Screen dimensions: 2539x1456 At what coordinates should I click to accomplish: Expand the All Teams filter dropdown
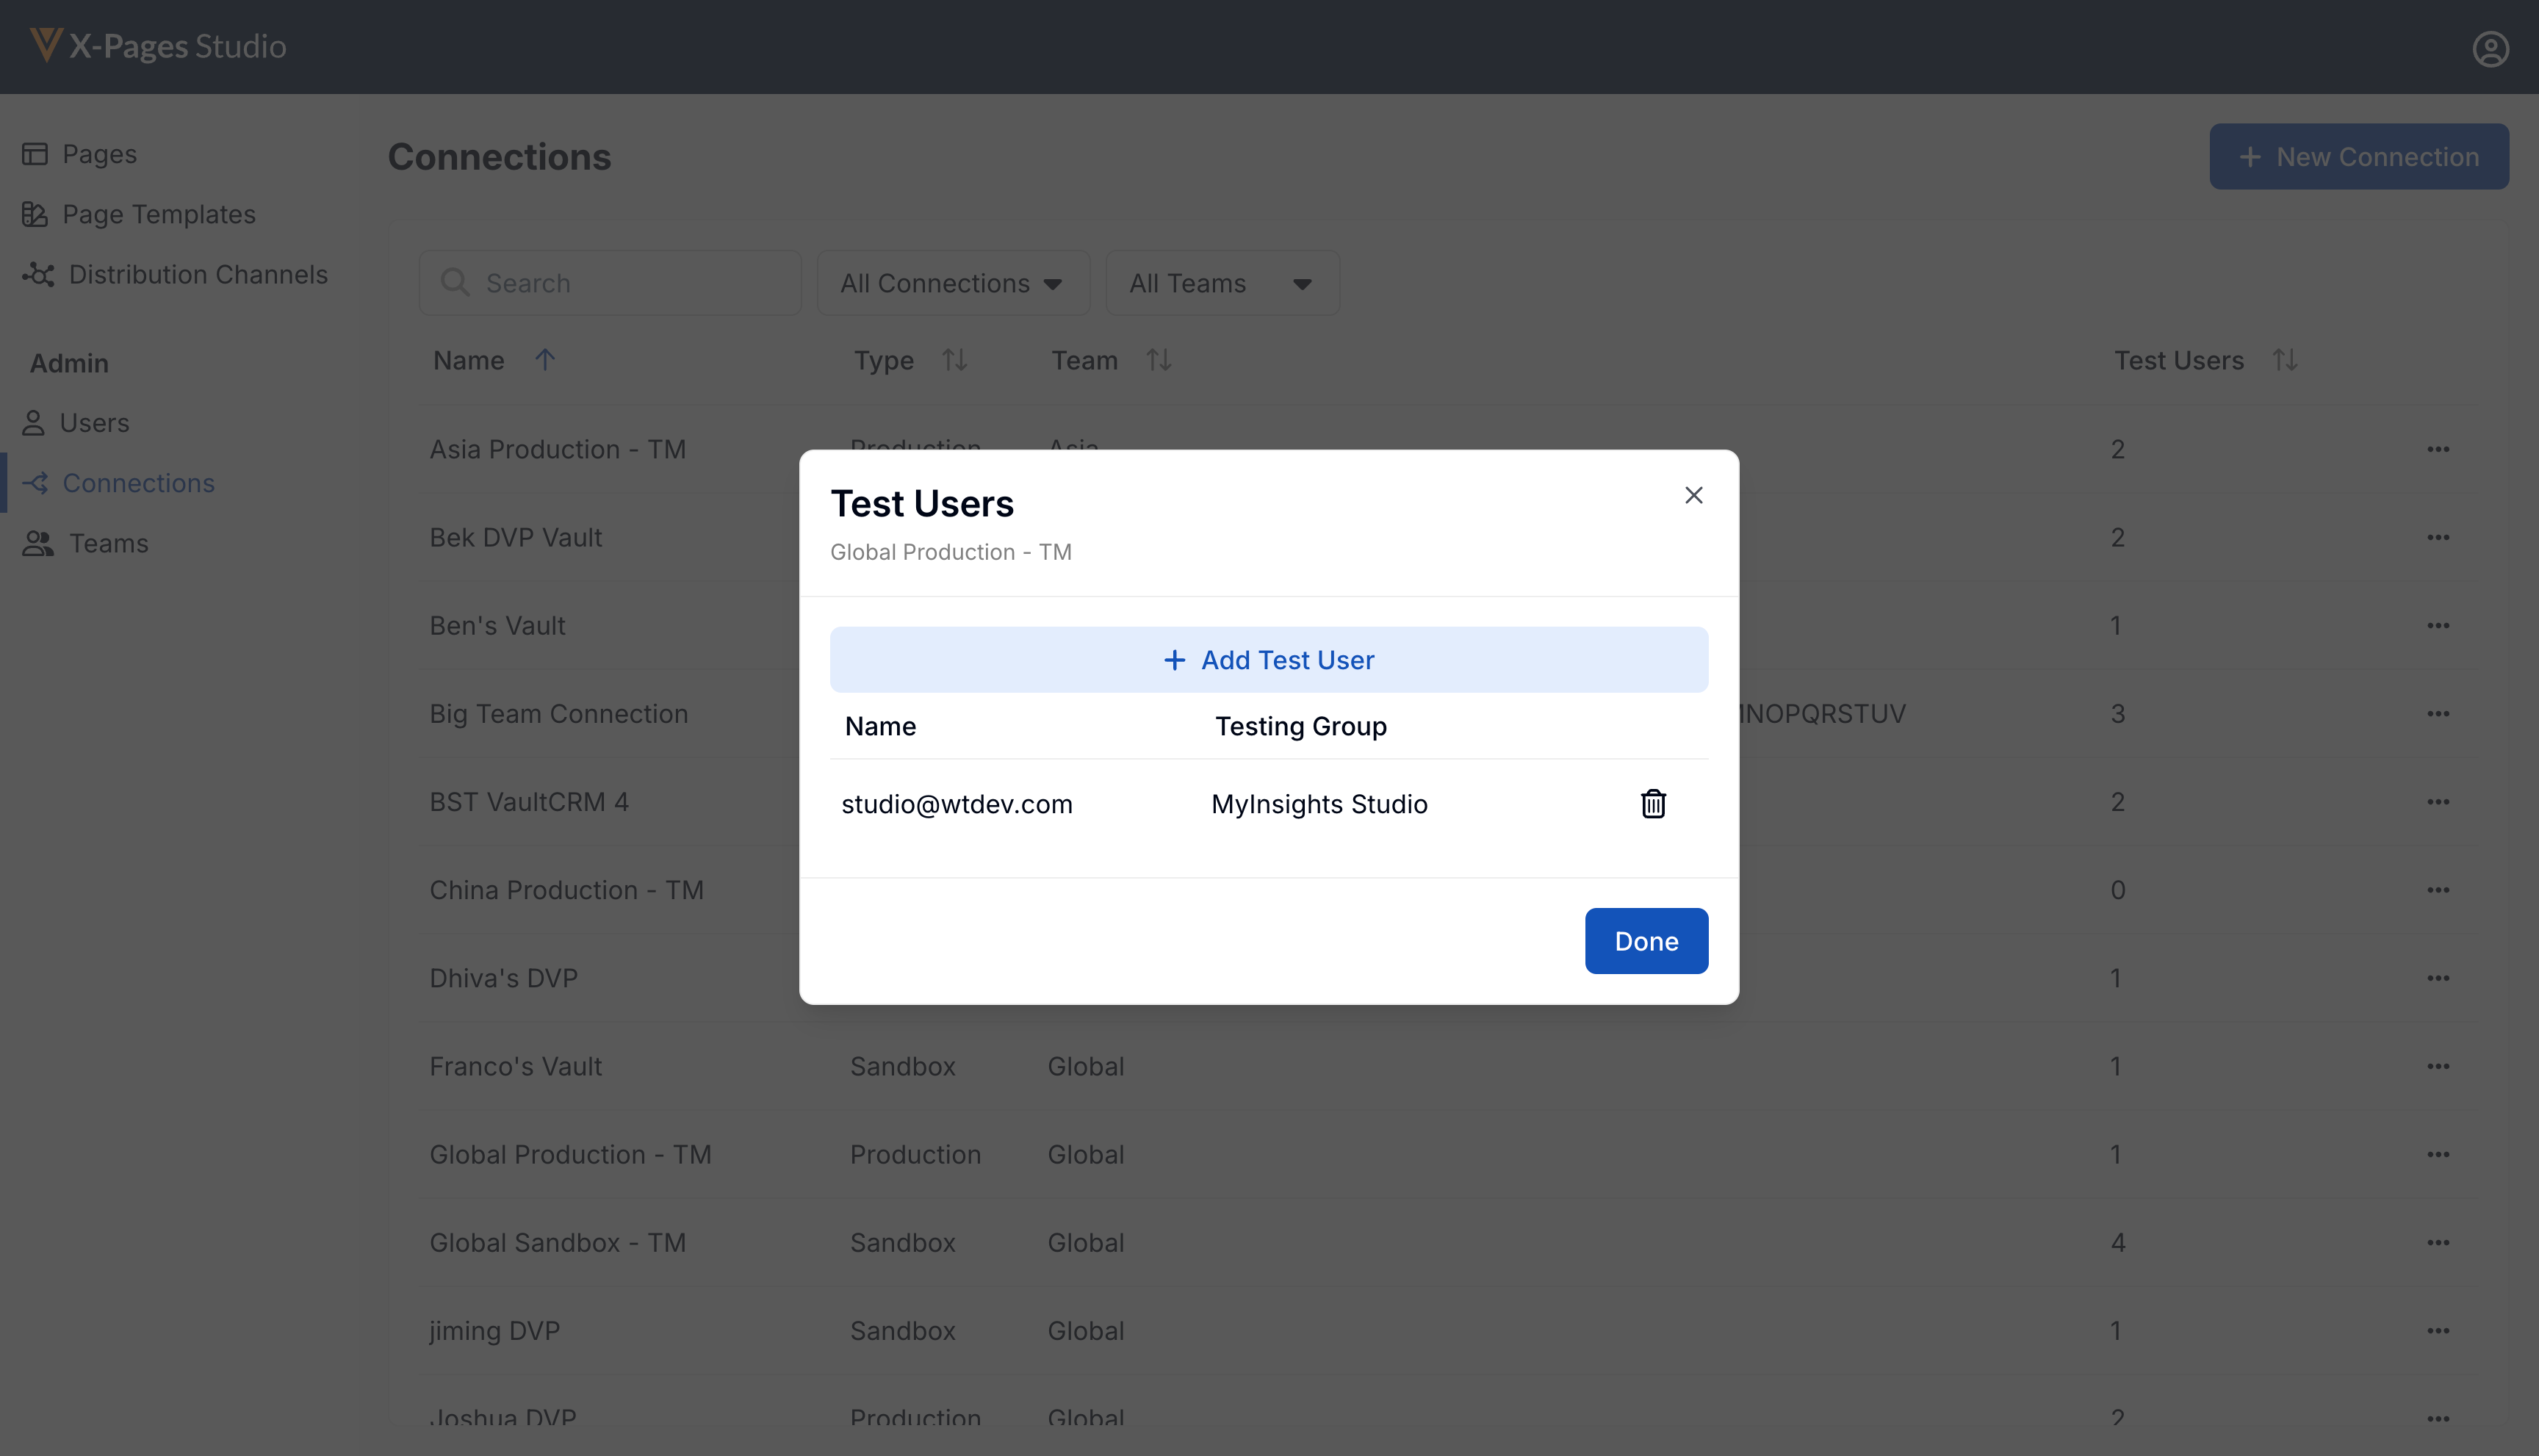1221,283
